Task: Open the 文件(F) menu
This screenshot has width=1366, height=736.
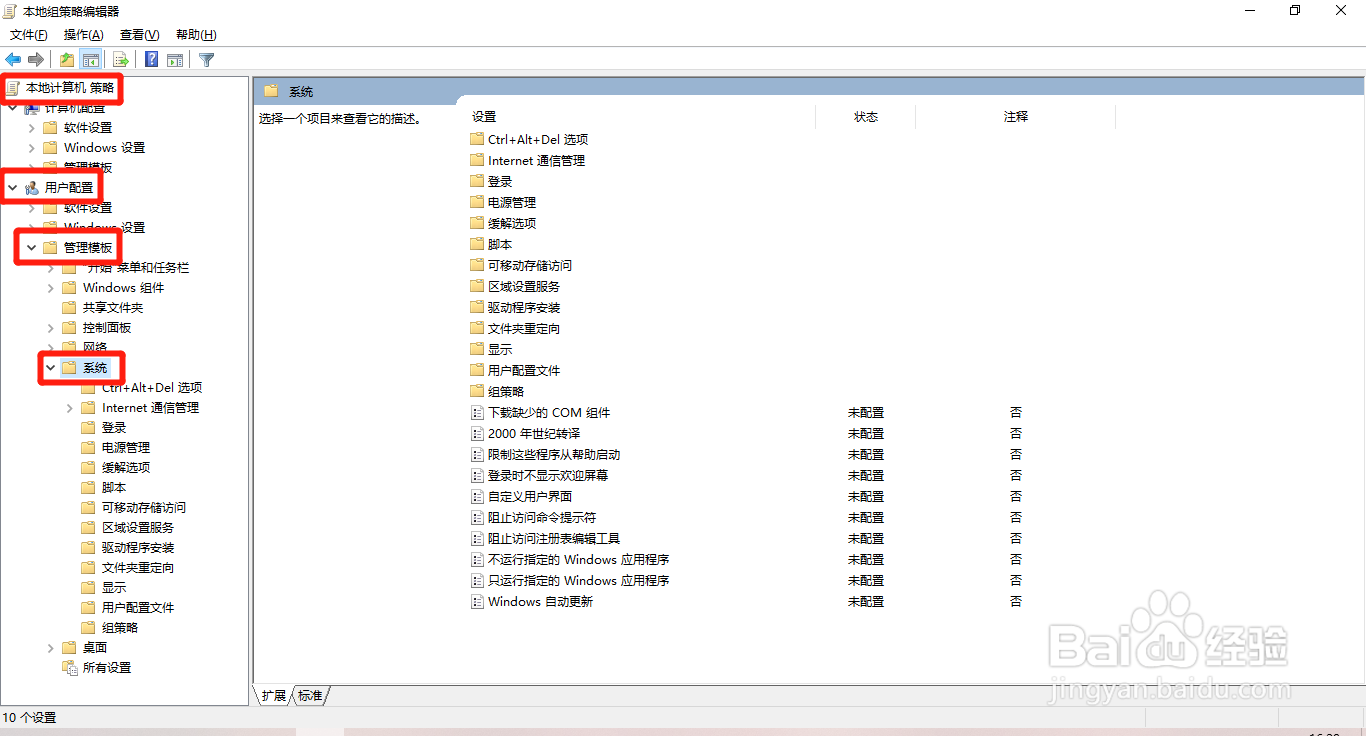Action: coord(28,35)
